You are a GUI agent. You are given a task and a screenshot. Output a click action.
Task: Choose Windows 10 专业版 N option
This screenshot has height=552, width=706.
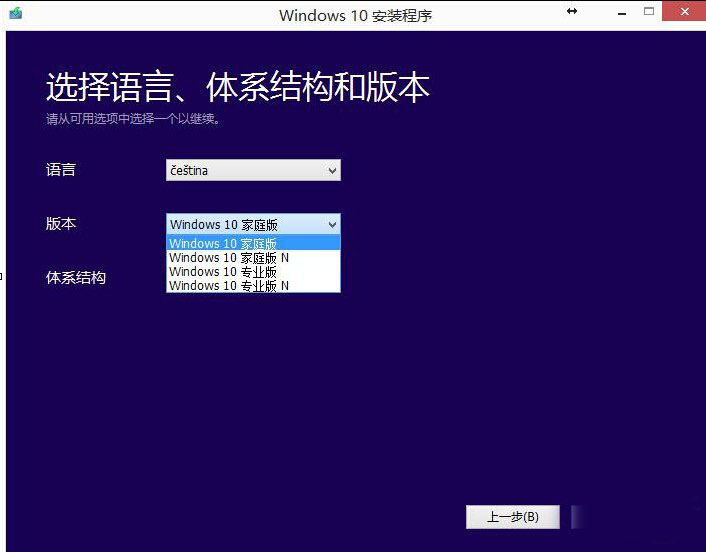(253, 285)
